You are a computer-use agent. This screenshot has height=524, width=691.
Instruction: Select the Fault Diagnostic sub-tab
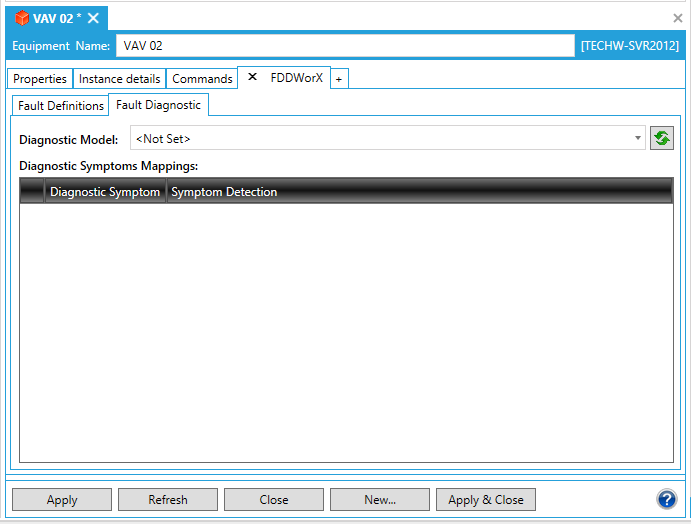(x=158, y=105)
